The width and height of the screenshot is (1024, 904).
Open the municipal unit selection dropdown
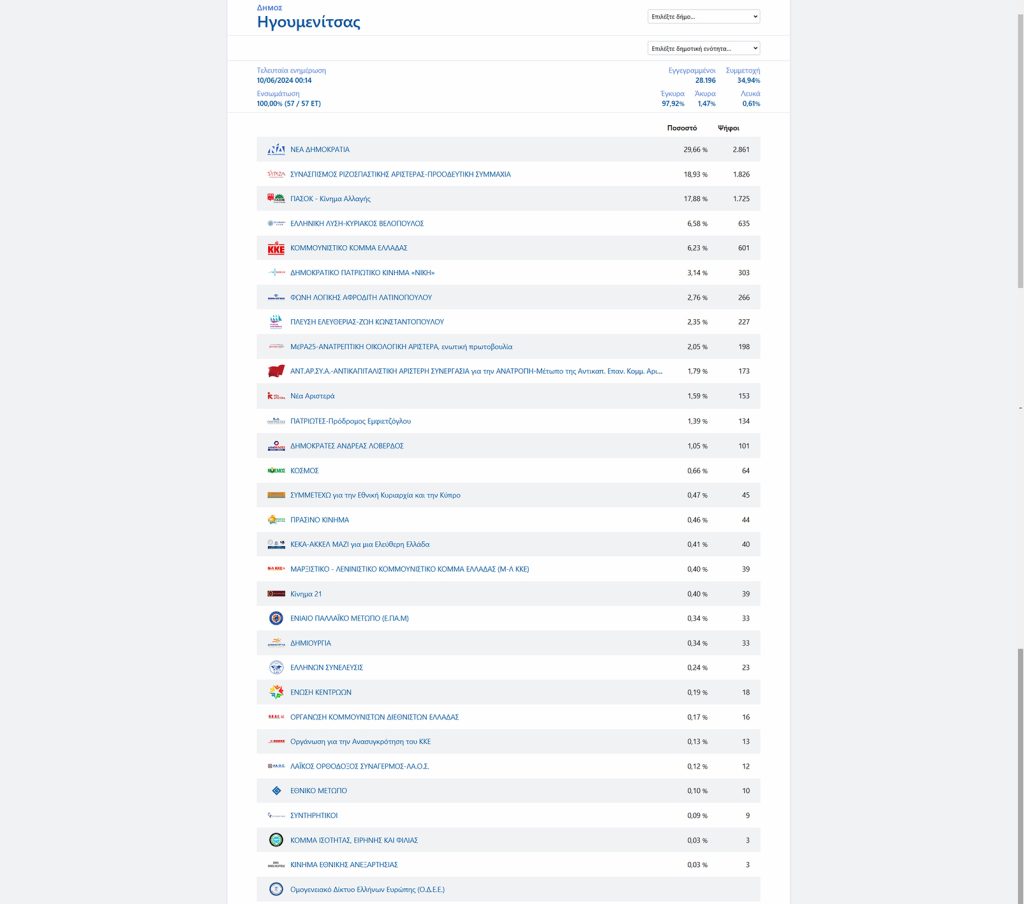tap(703, 48)
